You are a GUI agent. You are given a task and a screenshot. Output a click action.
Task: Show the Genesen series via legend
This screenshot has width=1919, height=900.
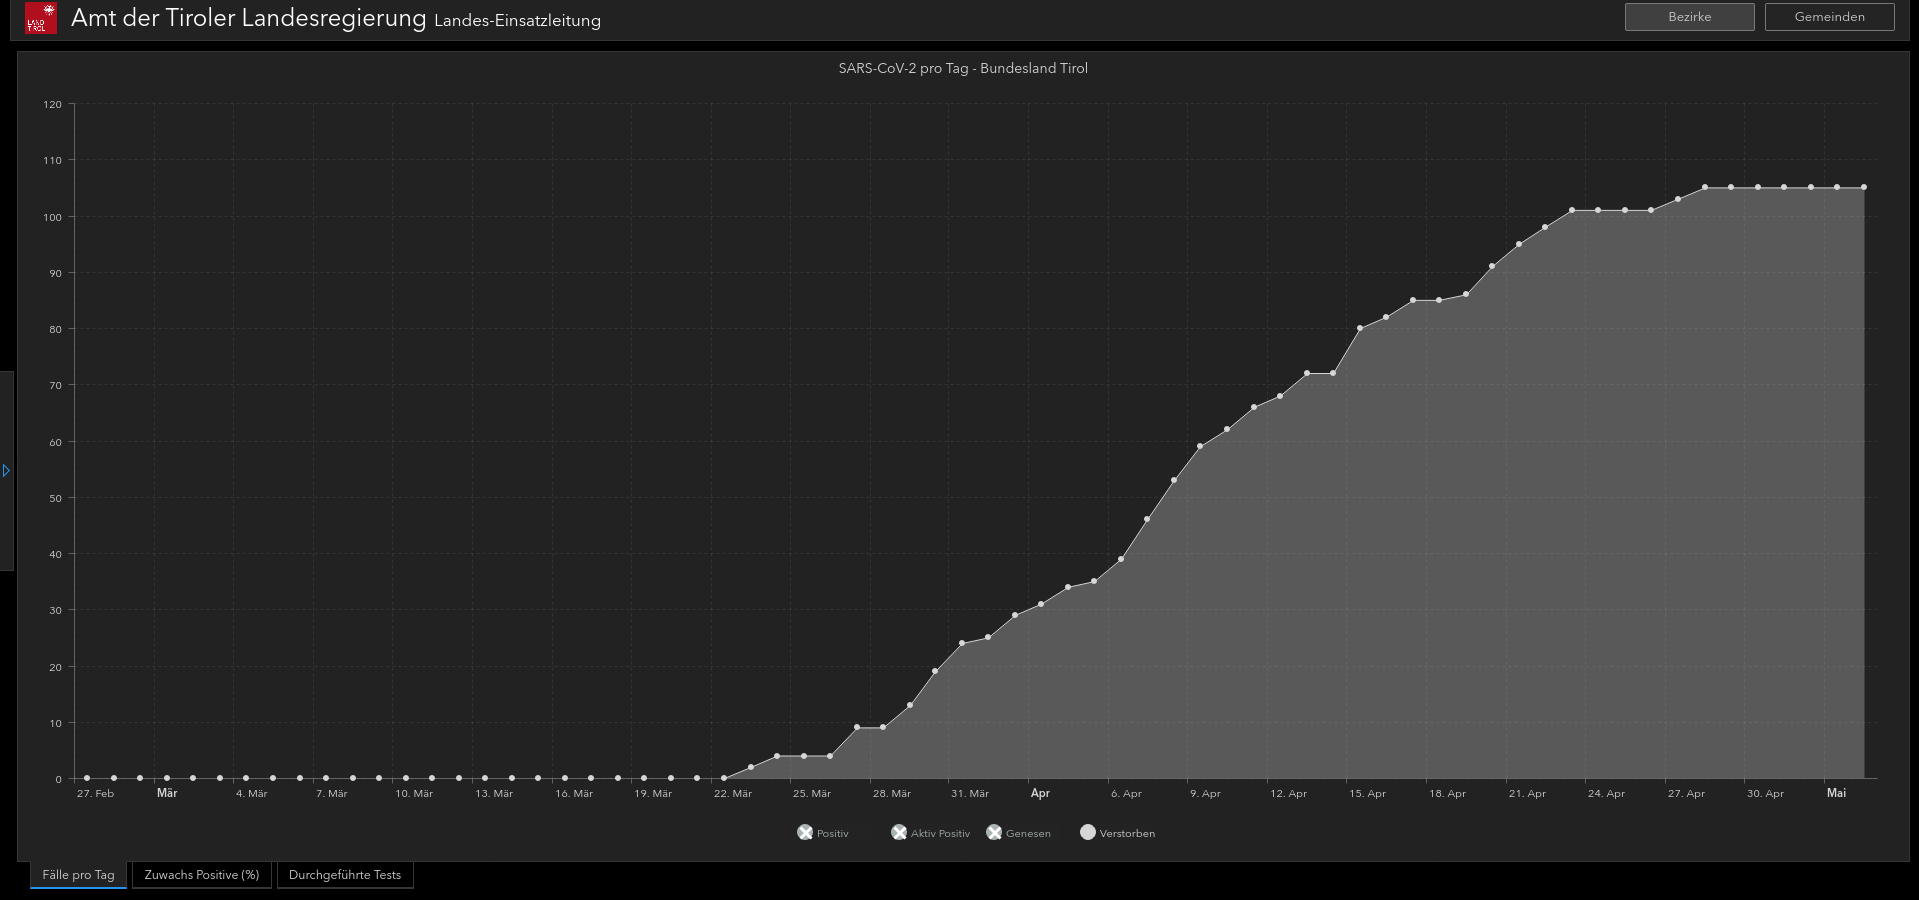(1018, 833)
